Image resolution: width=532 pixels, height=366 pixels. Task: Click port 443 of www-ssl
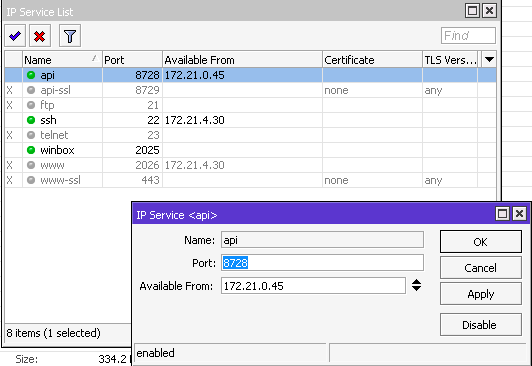point(150,180)
